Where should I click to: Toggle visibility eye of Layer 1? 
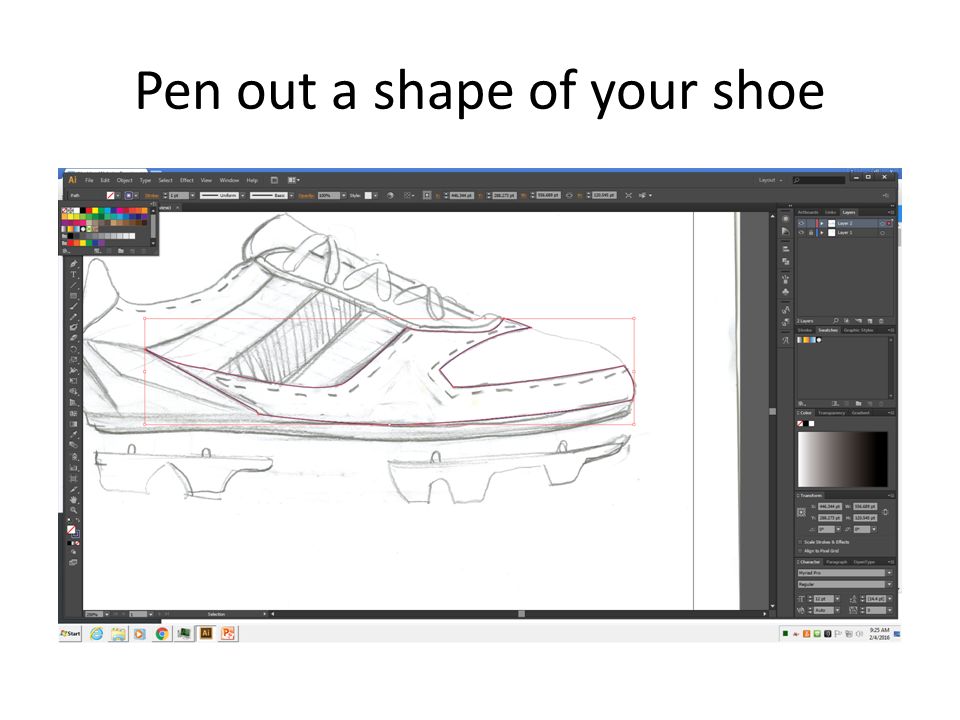click(801, 233)
